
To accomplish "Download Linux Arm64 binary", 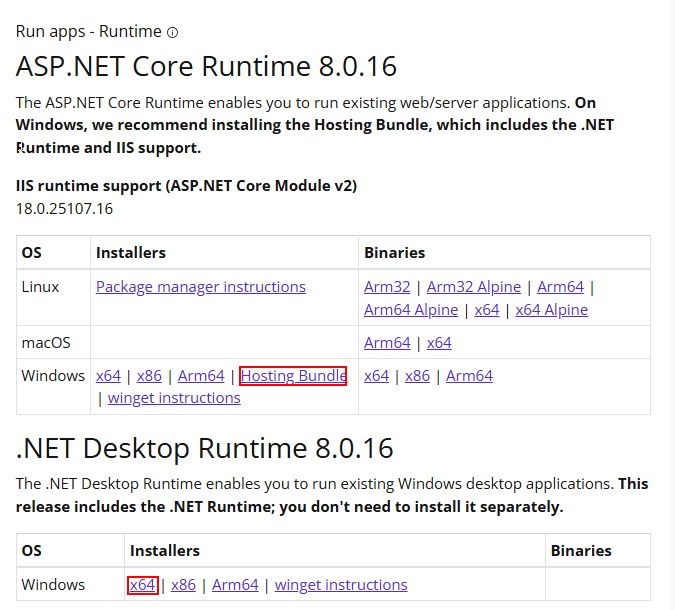I will pos(560,287).
